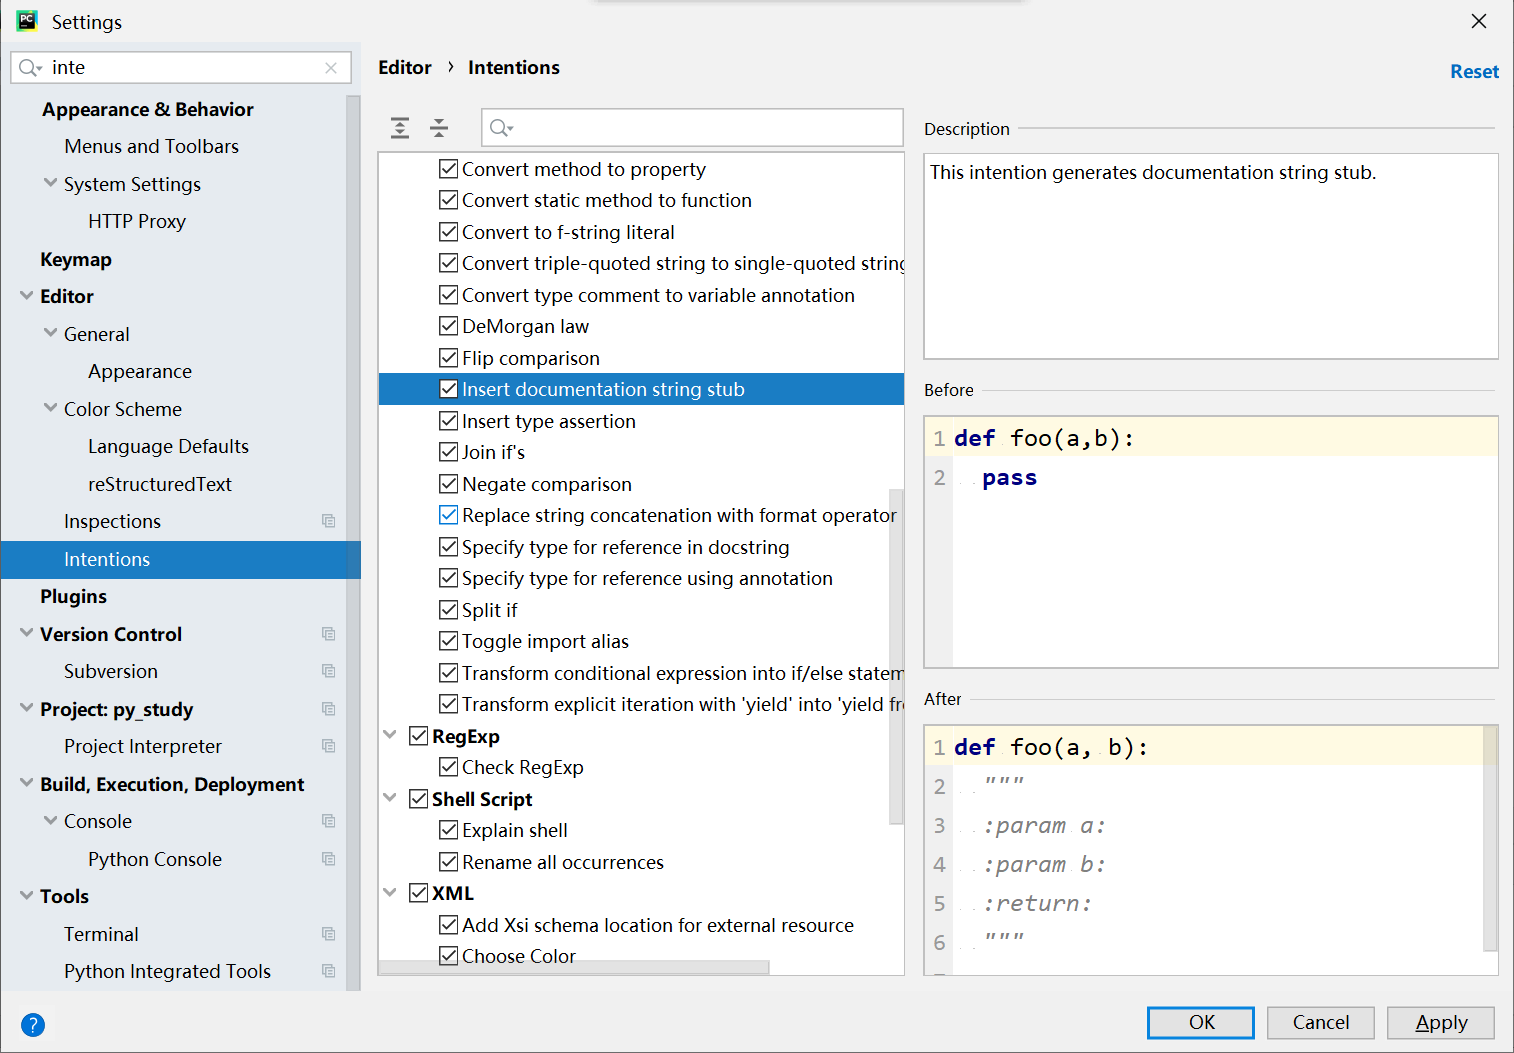Select Plugins in the settings sidebar
This screenshot has width=1514, height=1053.
point(73,596)
